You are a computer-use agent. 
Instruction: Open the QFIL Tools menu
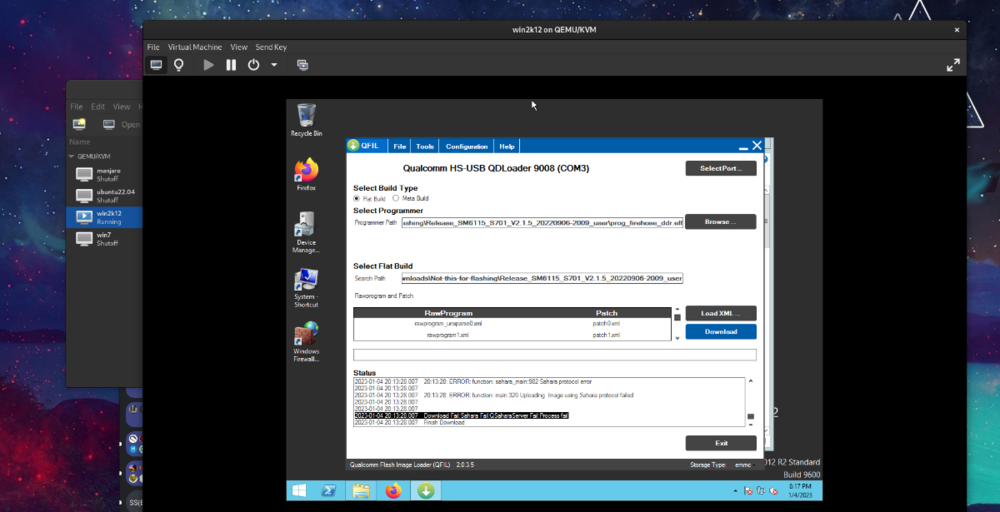tap(425, 146)
